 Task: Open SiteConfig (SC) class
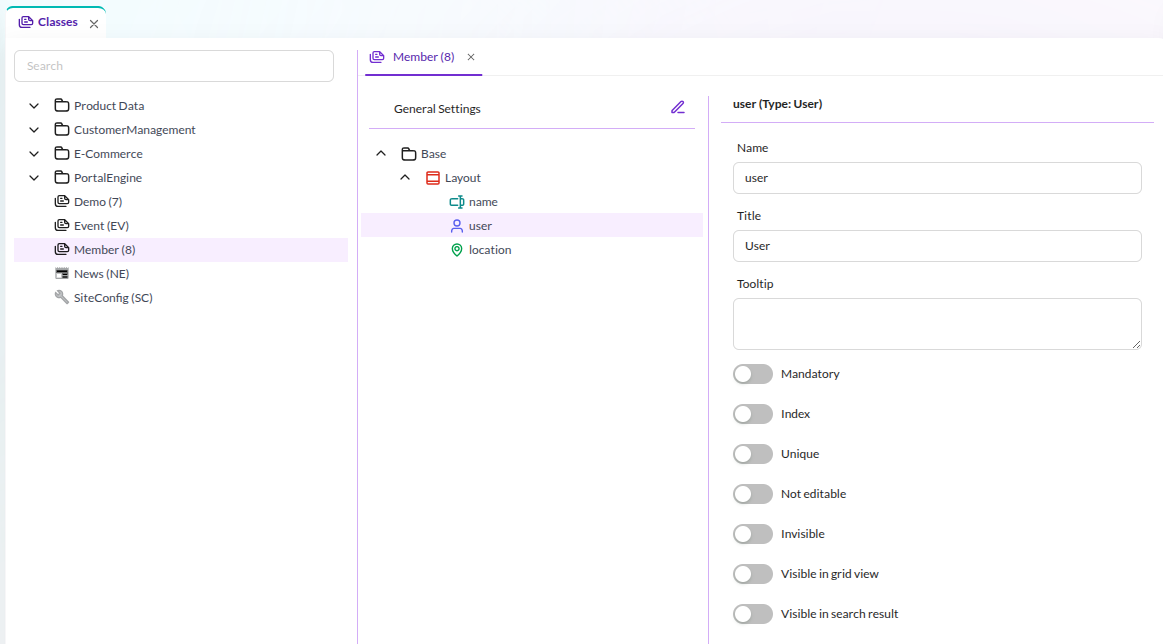113,298
